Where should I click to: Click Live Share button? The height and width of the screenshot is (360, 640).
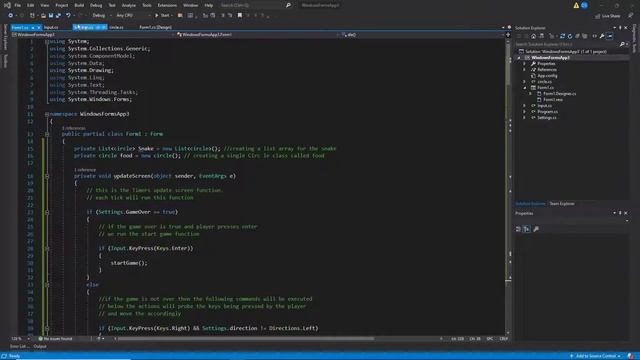607,16
